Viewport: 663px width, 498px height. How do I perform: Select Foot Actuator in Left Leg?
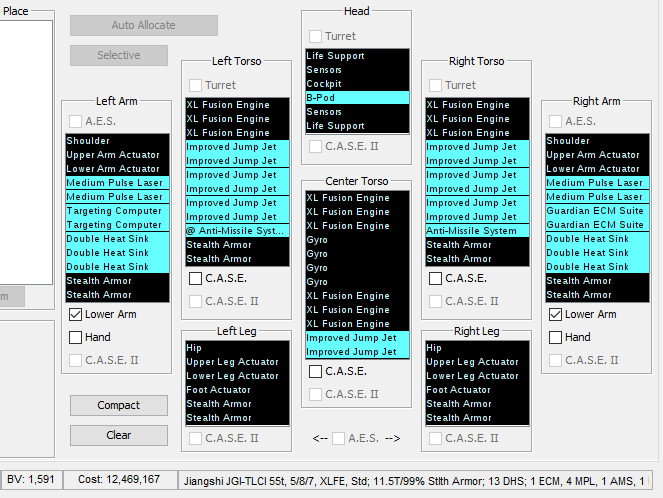(237, 390)
